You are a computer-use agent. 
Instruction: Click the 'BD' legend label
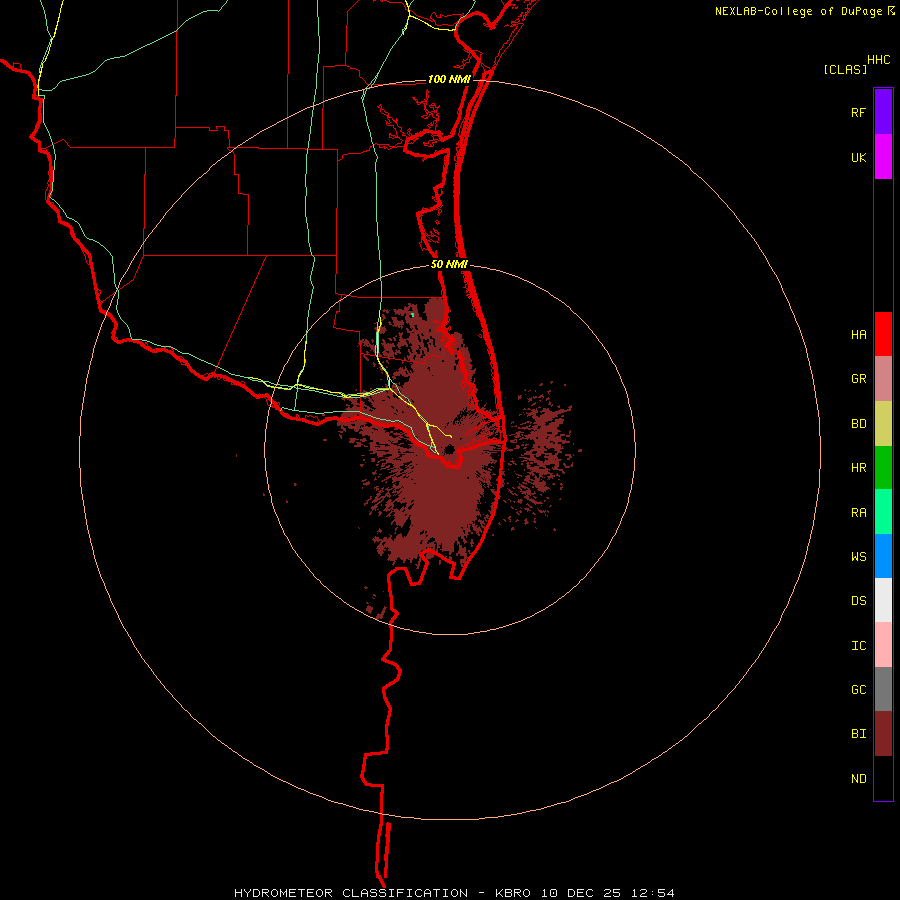(858, 424)
